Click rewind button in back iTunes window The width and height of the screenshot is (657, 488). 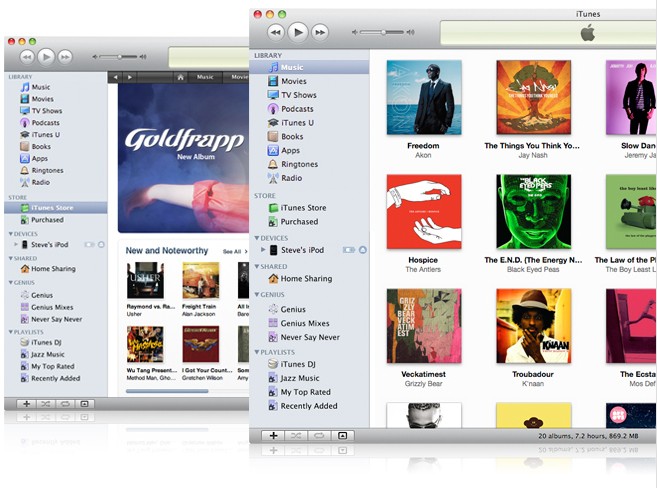pos(27,57)
